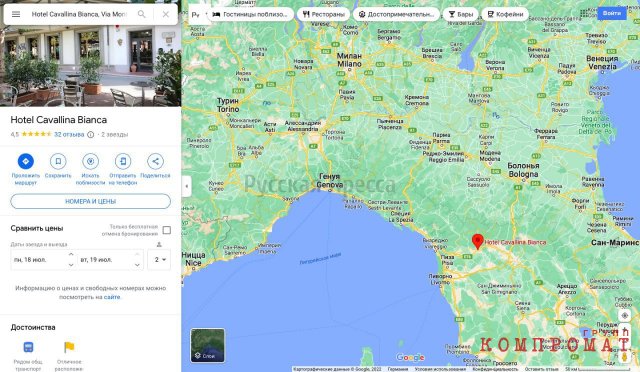Click the Генуя Genova city label
This screenshot has width=640, height=372.
[x=329, y=180]
